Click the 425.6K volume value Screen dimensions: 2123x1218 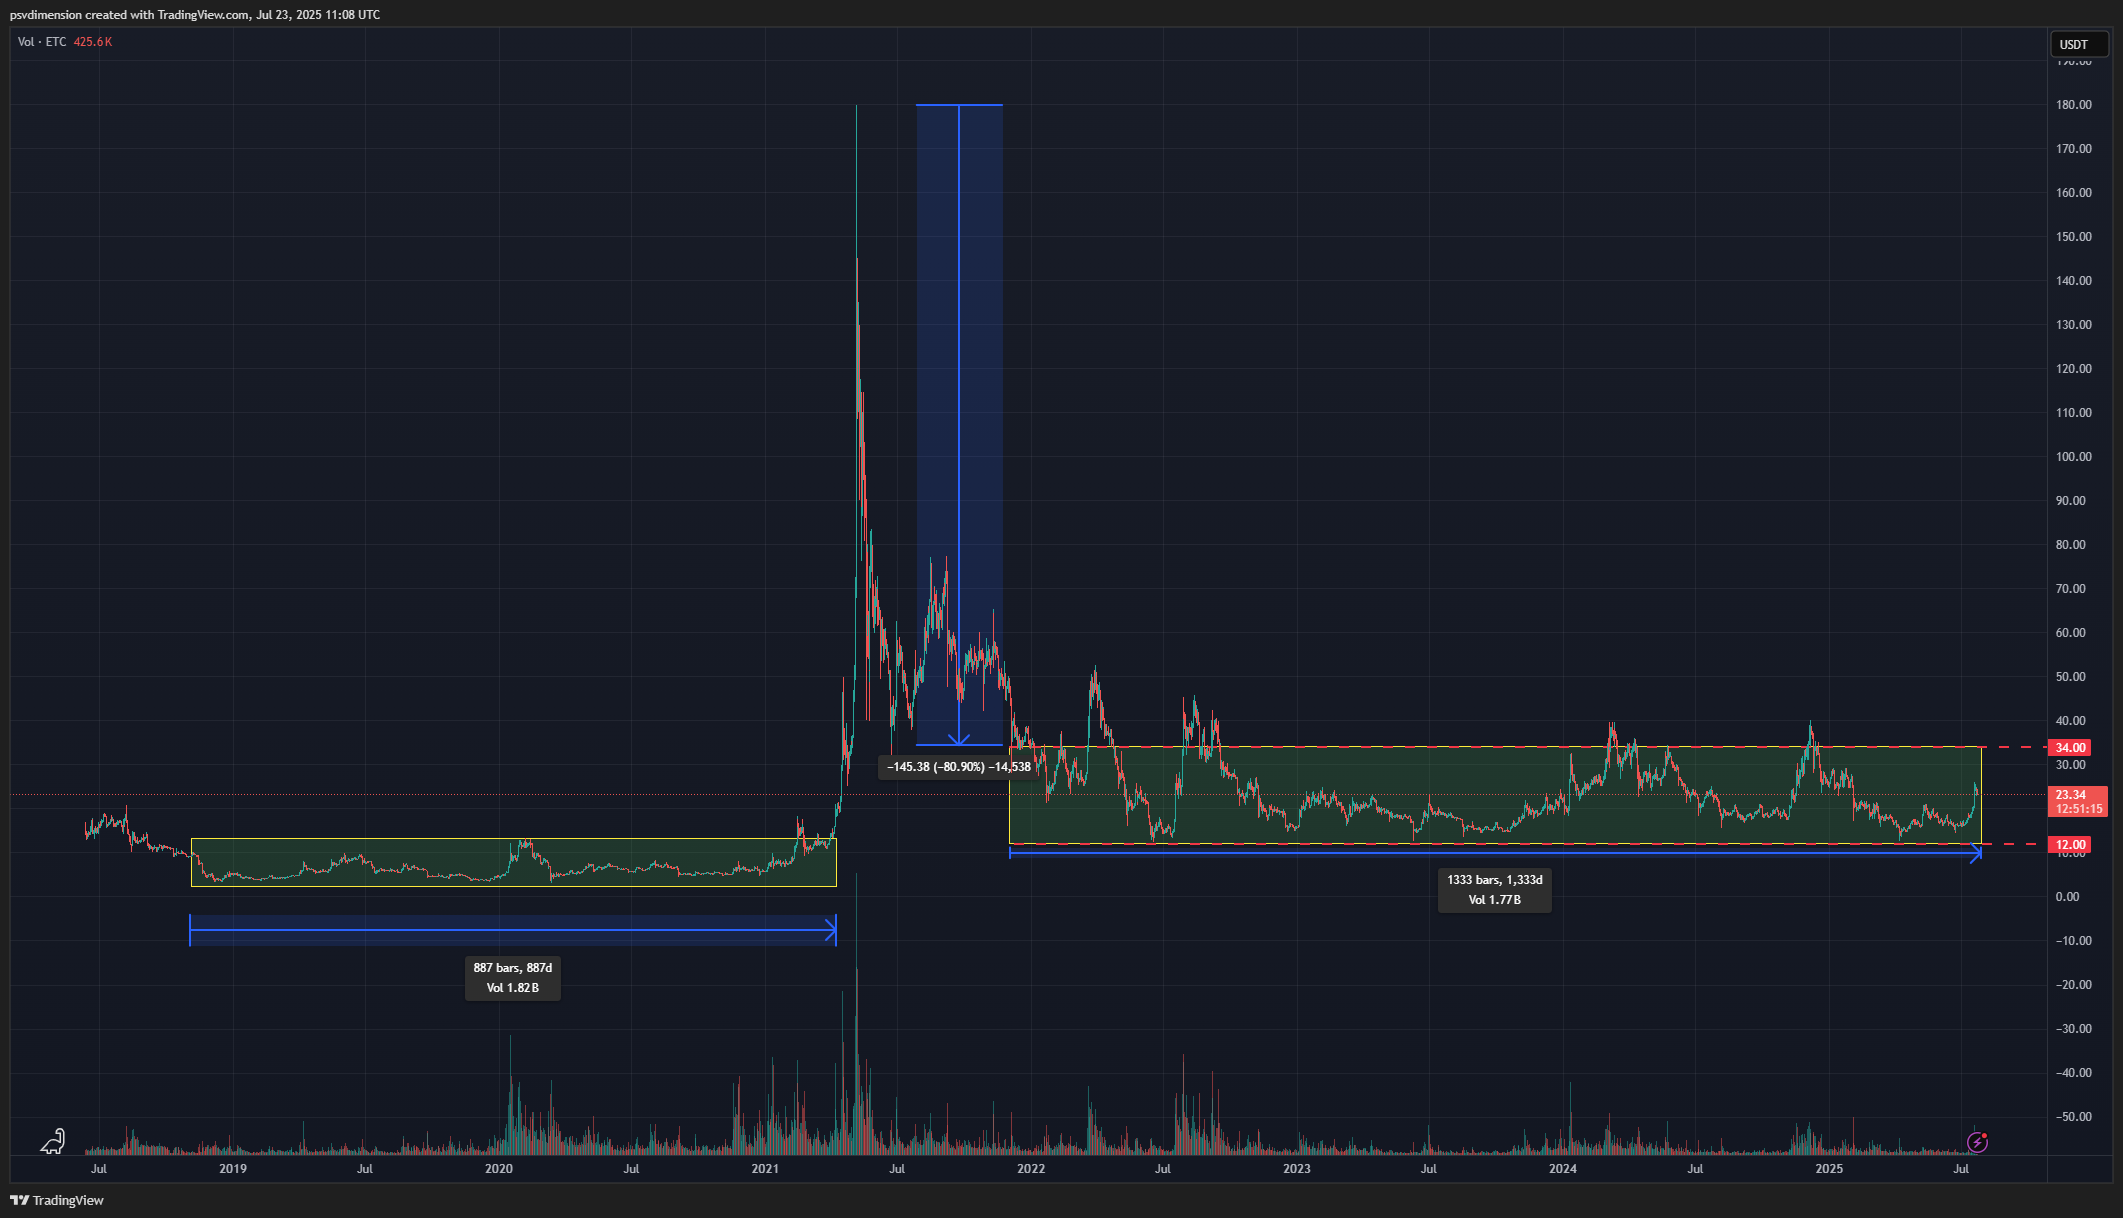[x=93, y=42]
